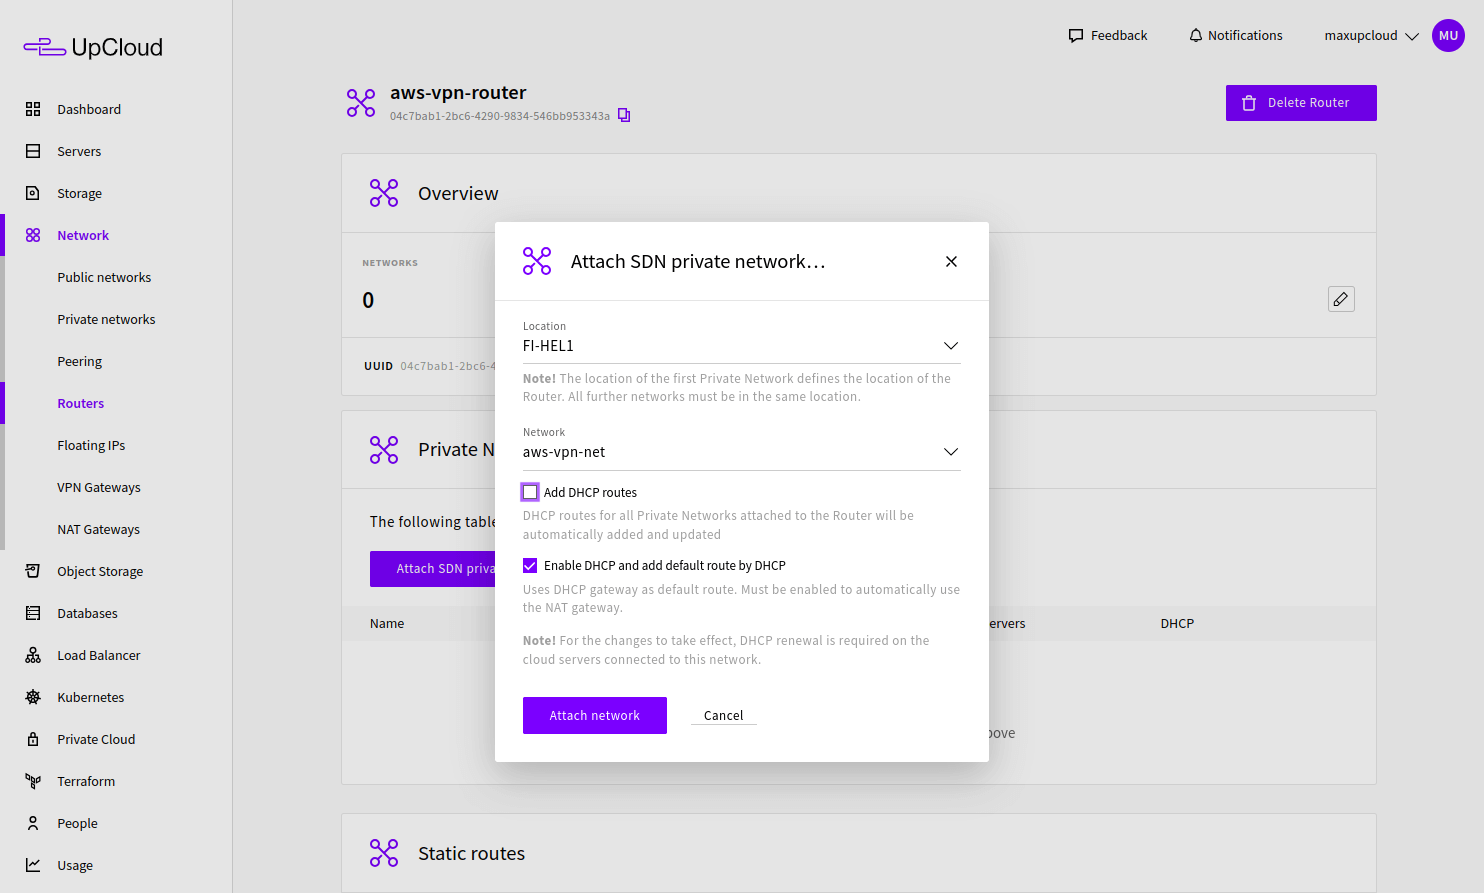Click the Attach network button
Viewport: 1484px width, 893px height.
(595, 716)
